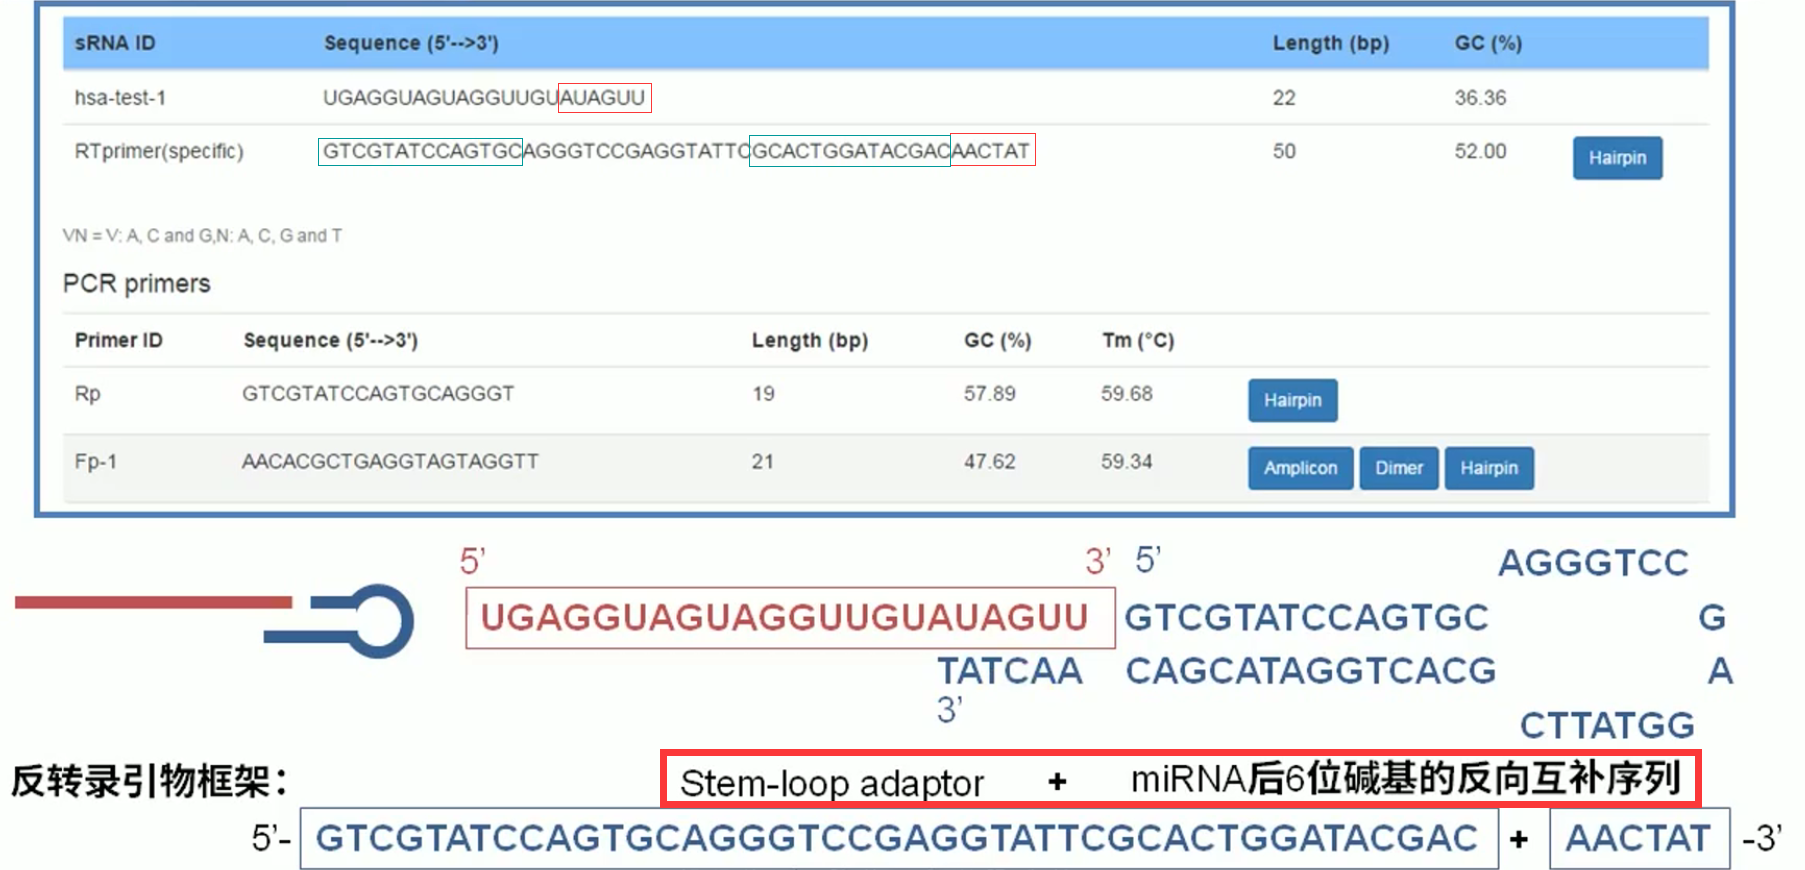Click the Hairpin button for RTprimer(specific)

point(1617,158)
